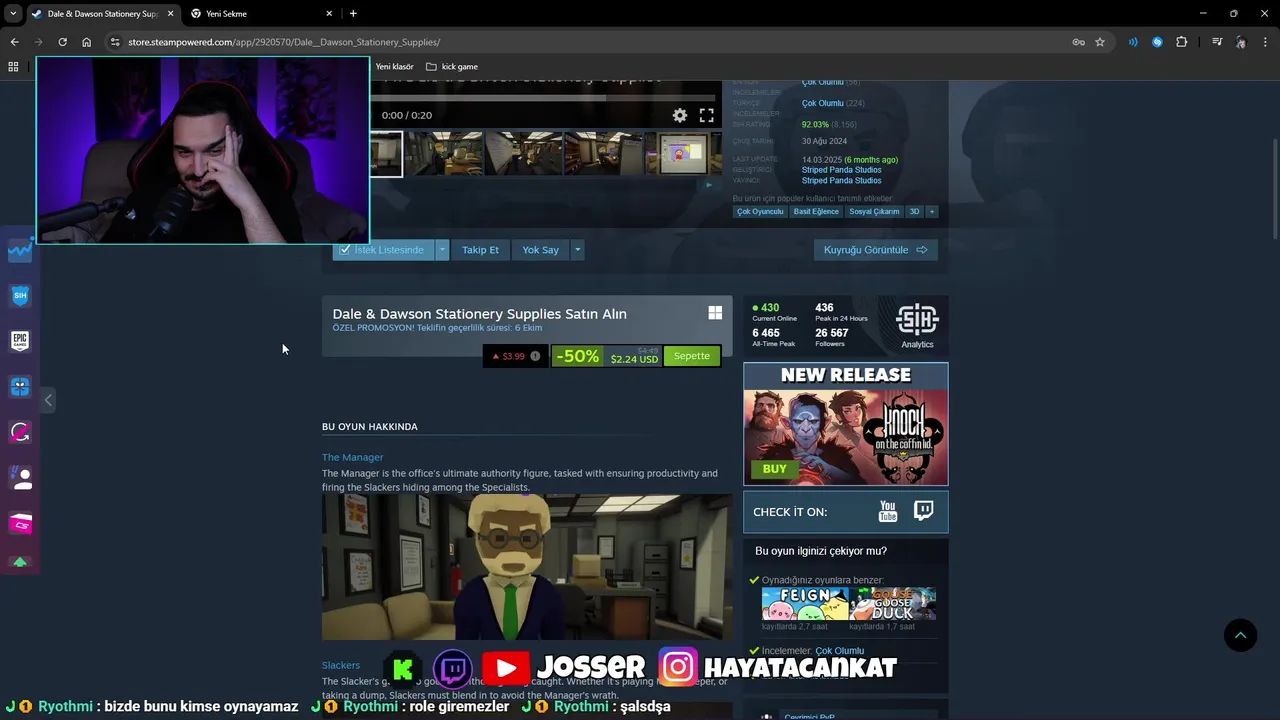
Task: Open Twitch link in Check It On
Action: (x=924, y=512)
